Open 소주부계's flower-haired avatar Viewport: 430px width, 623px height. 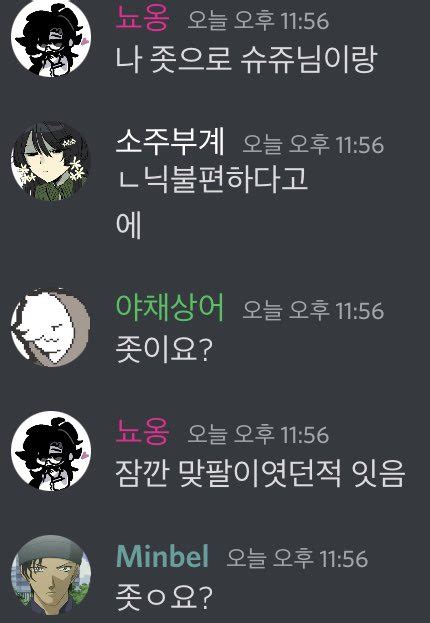[x=51, y=162]
